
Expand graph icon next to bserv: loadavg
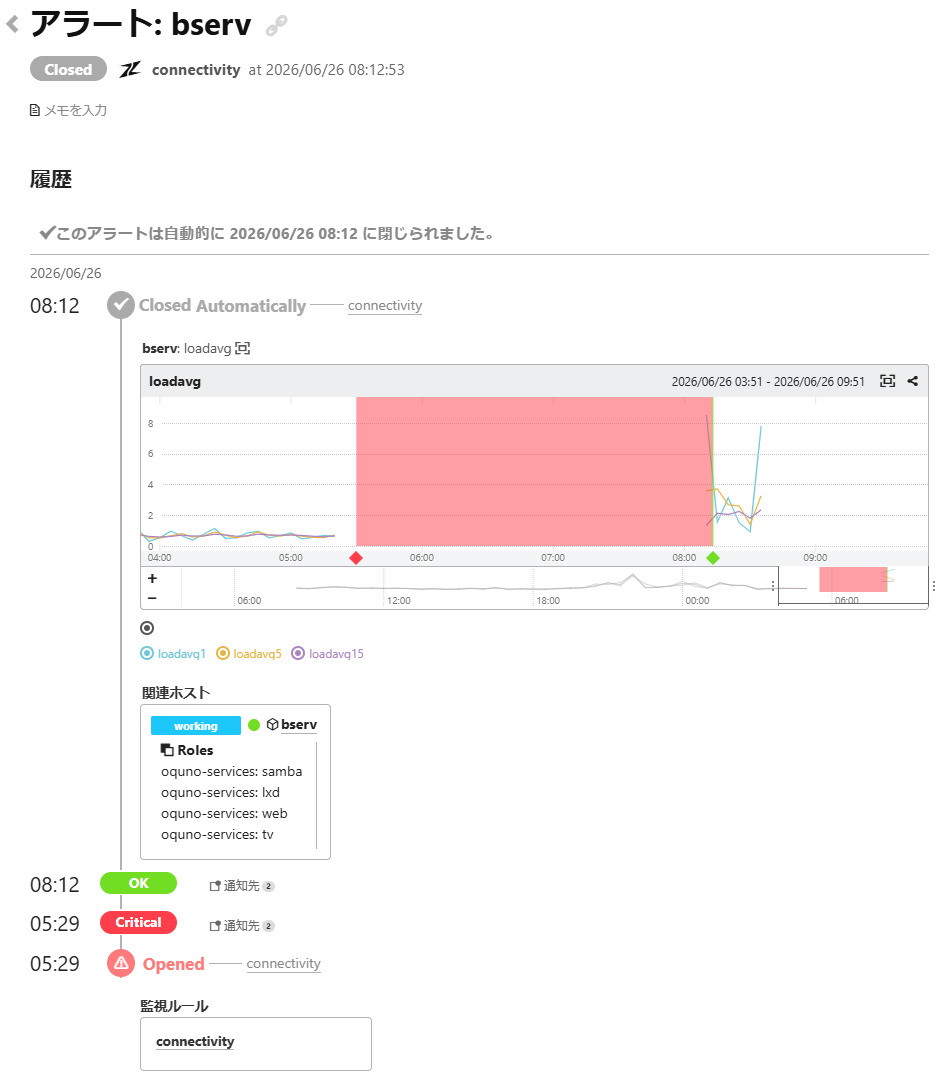[243, 349]
